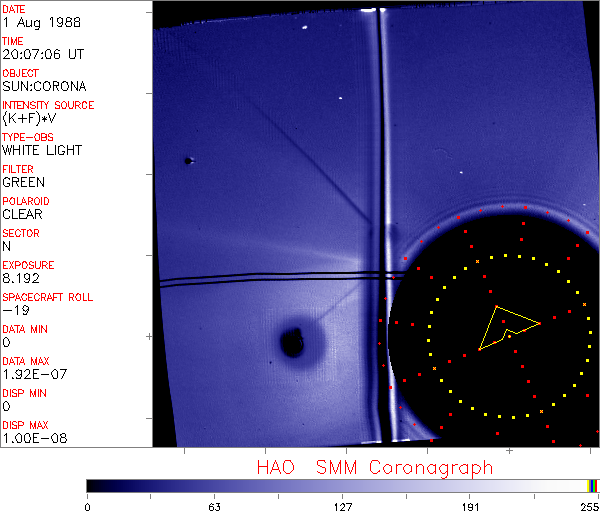Click the 63 tick label under the color bar
The image size is (600, 512).
214,505
